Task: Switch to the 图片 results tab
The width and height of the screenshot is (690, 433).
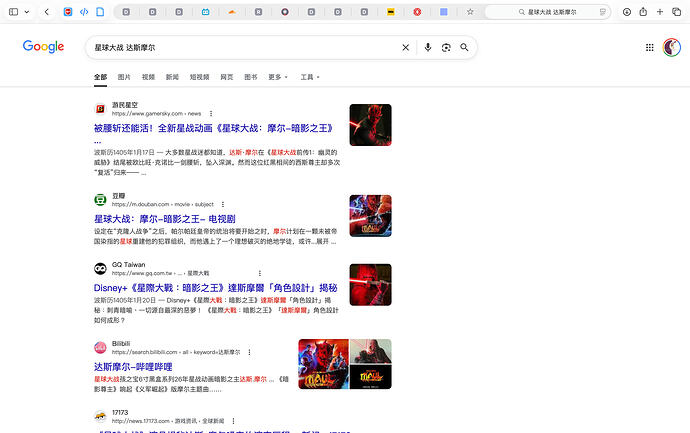Action: [x=124, y=77]
